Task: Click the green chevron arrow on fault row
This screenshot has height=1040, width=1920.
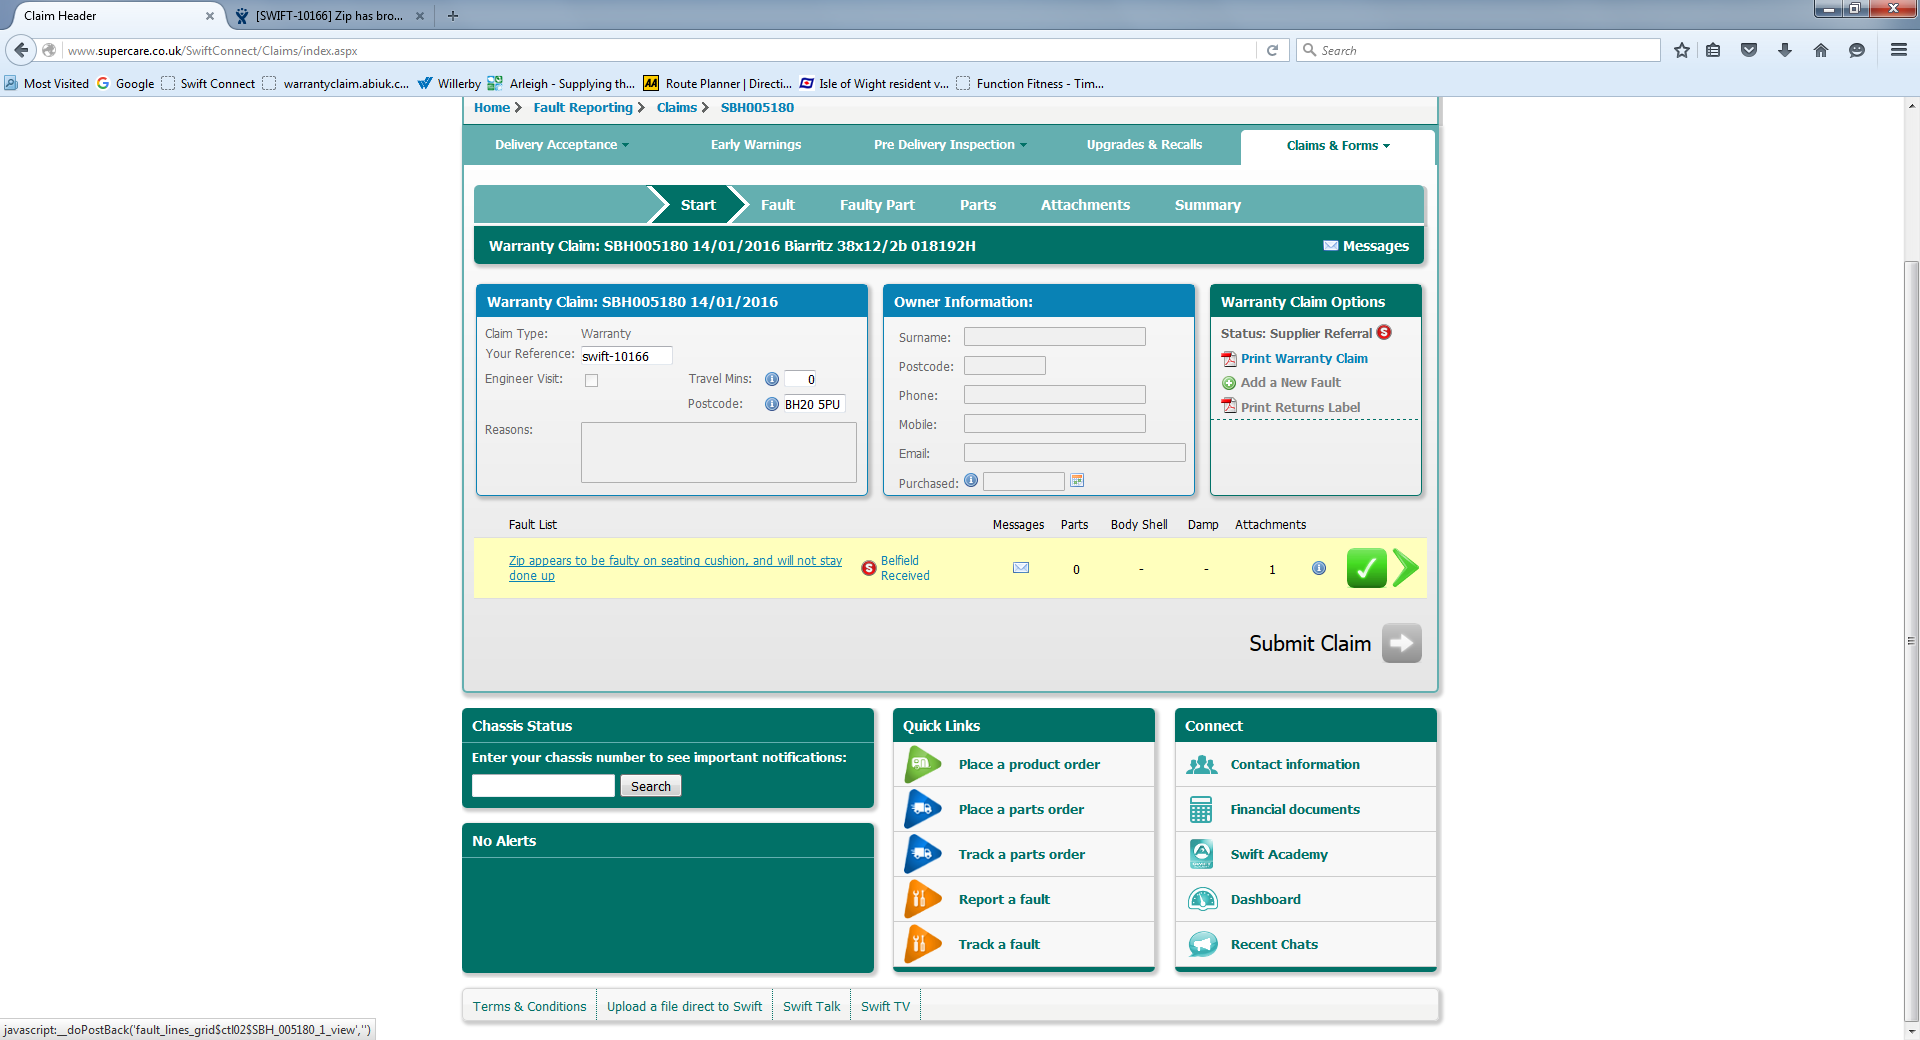Action: [x=1405, y=568]
